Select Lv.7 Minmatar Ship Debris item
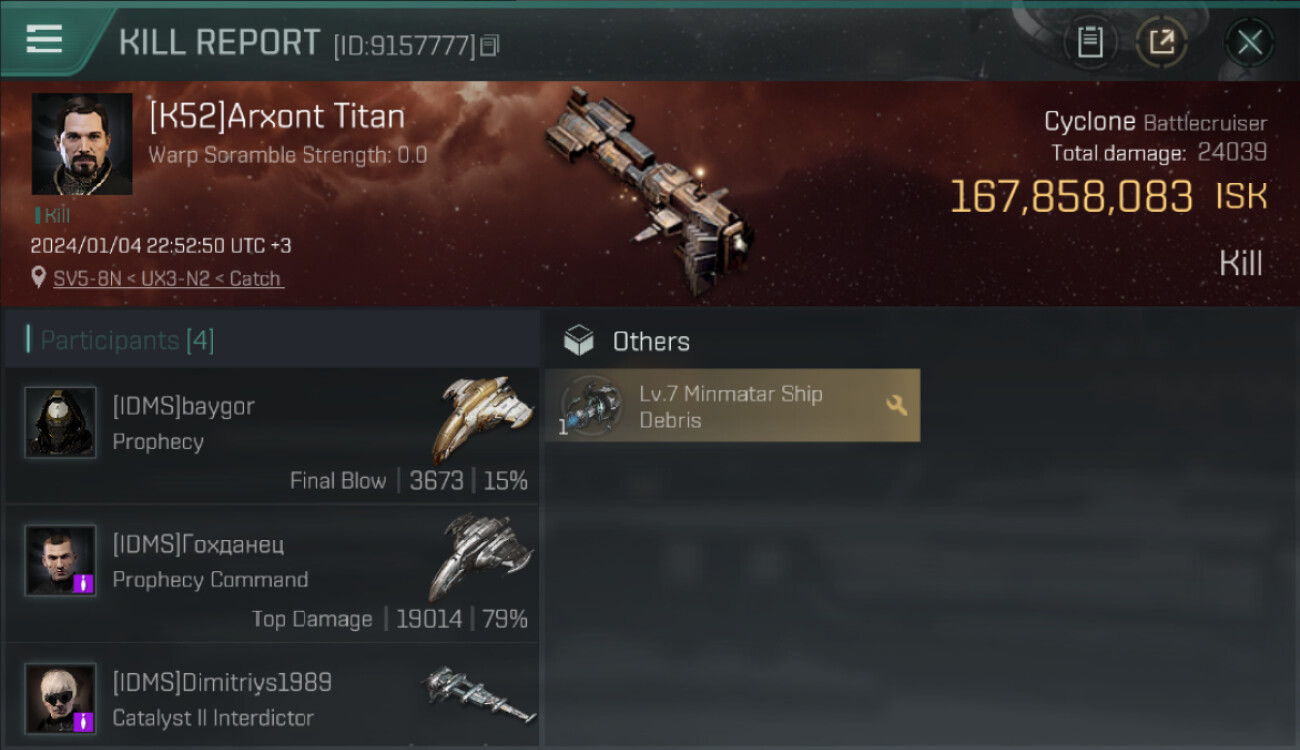 (732, 405)
